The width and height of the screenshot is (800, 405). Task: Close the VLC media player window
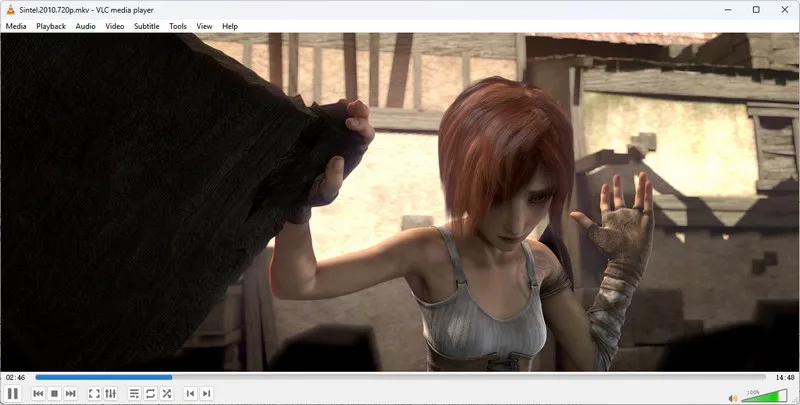(x=785, y=10)
